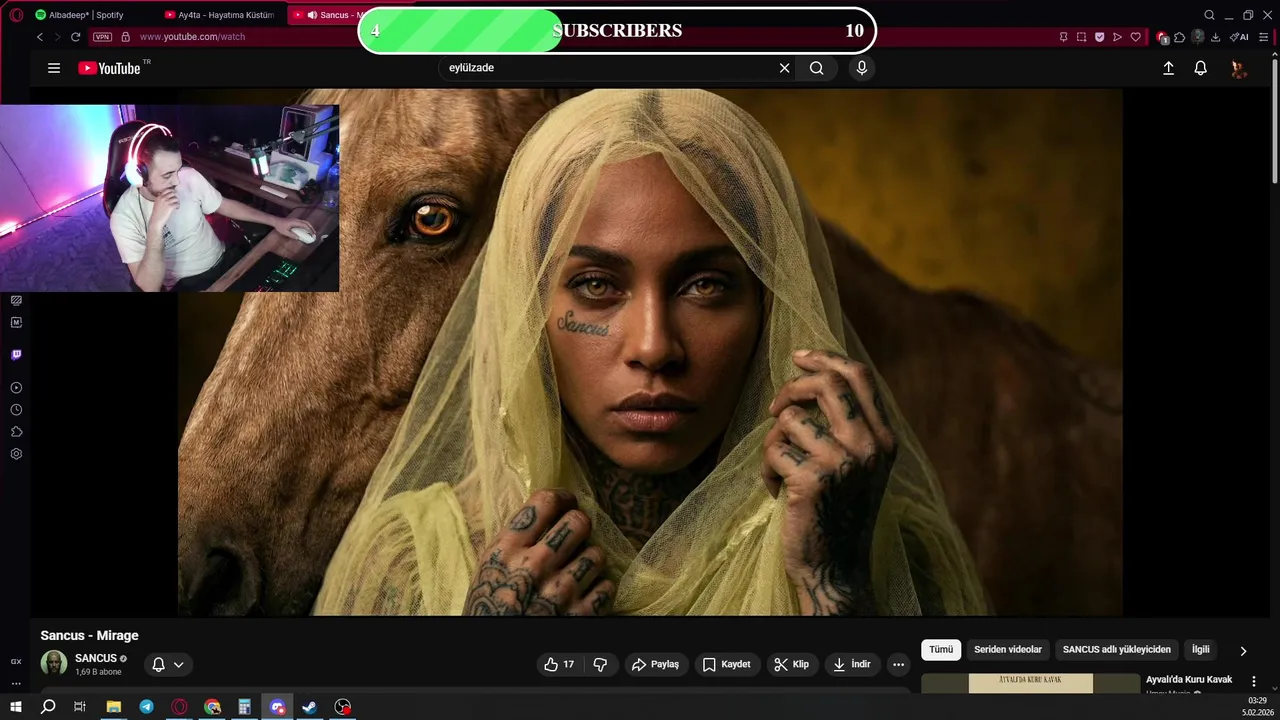1280x720 pixels.
Task: Open Steam from the taskbar
Action: click(x=310, y=707)
